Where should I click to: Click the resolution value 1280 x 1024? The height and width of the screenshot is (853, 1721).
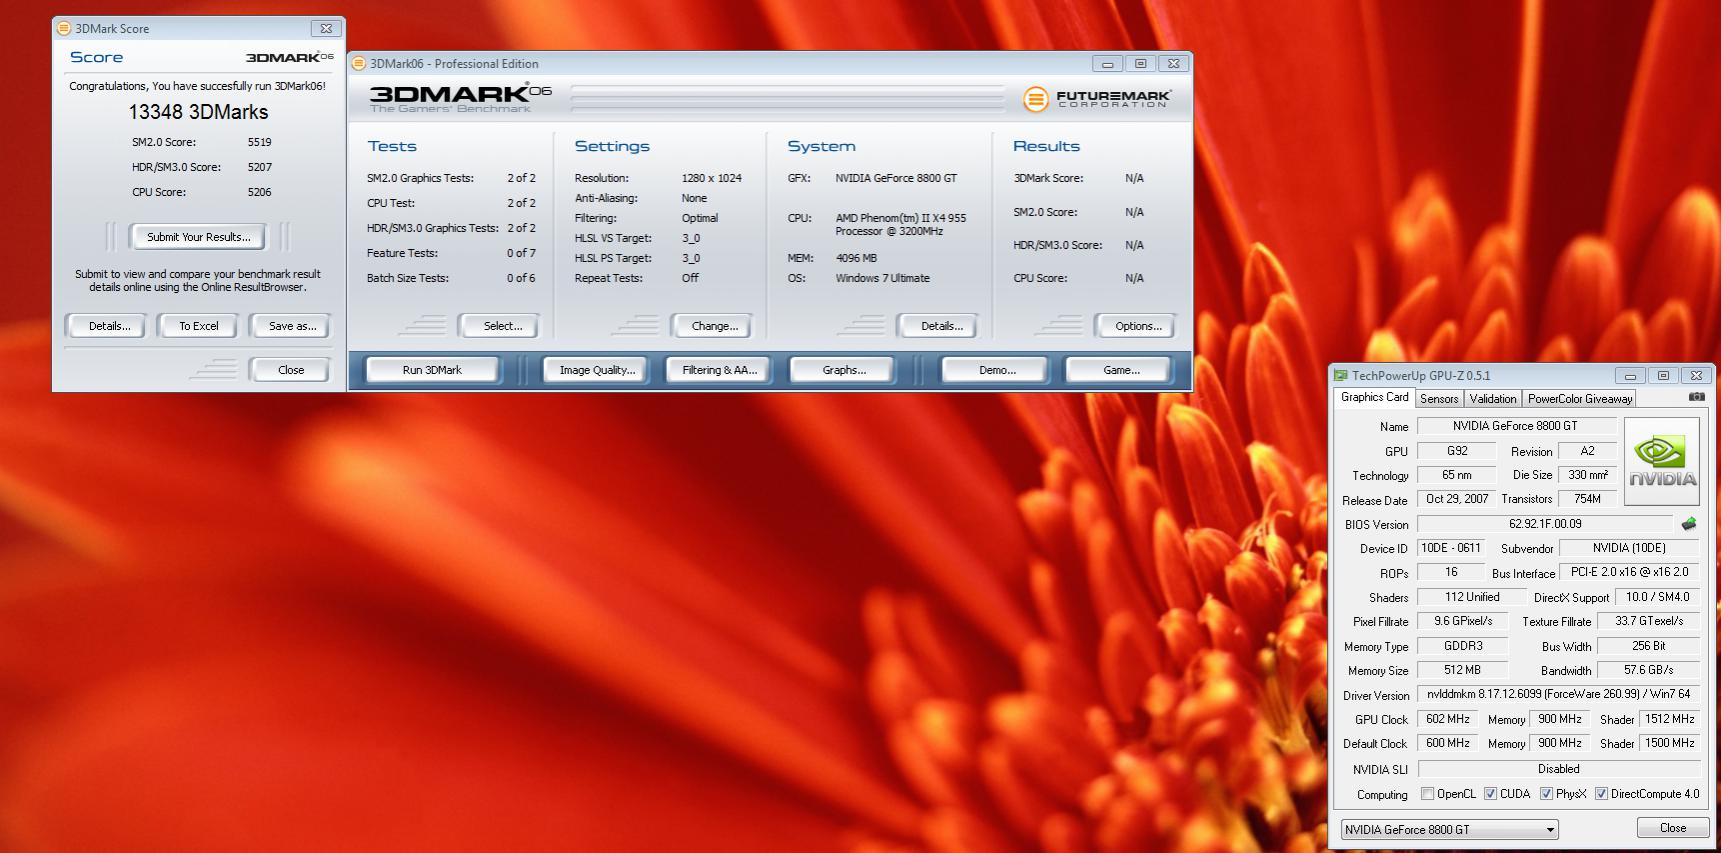click(711, 178)
